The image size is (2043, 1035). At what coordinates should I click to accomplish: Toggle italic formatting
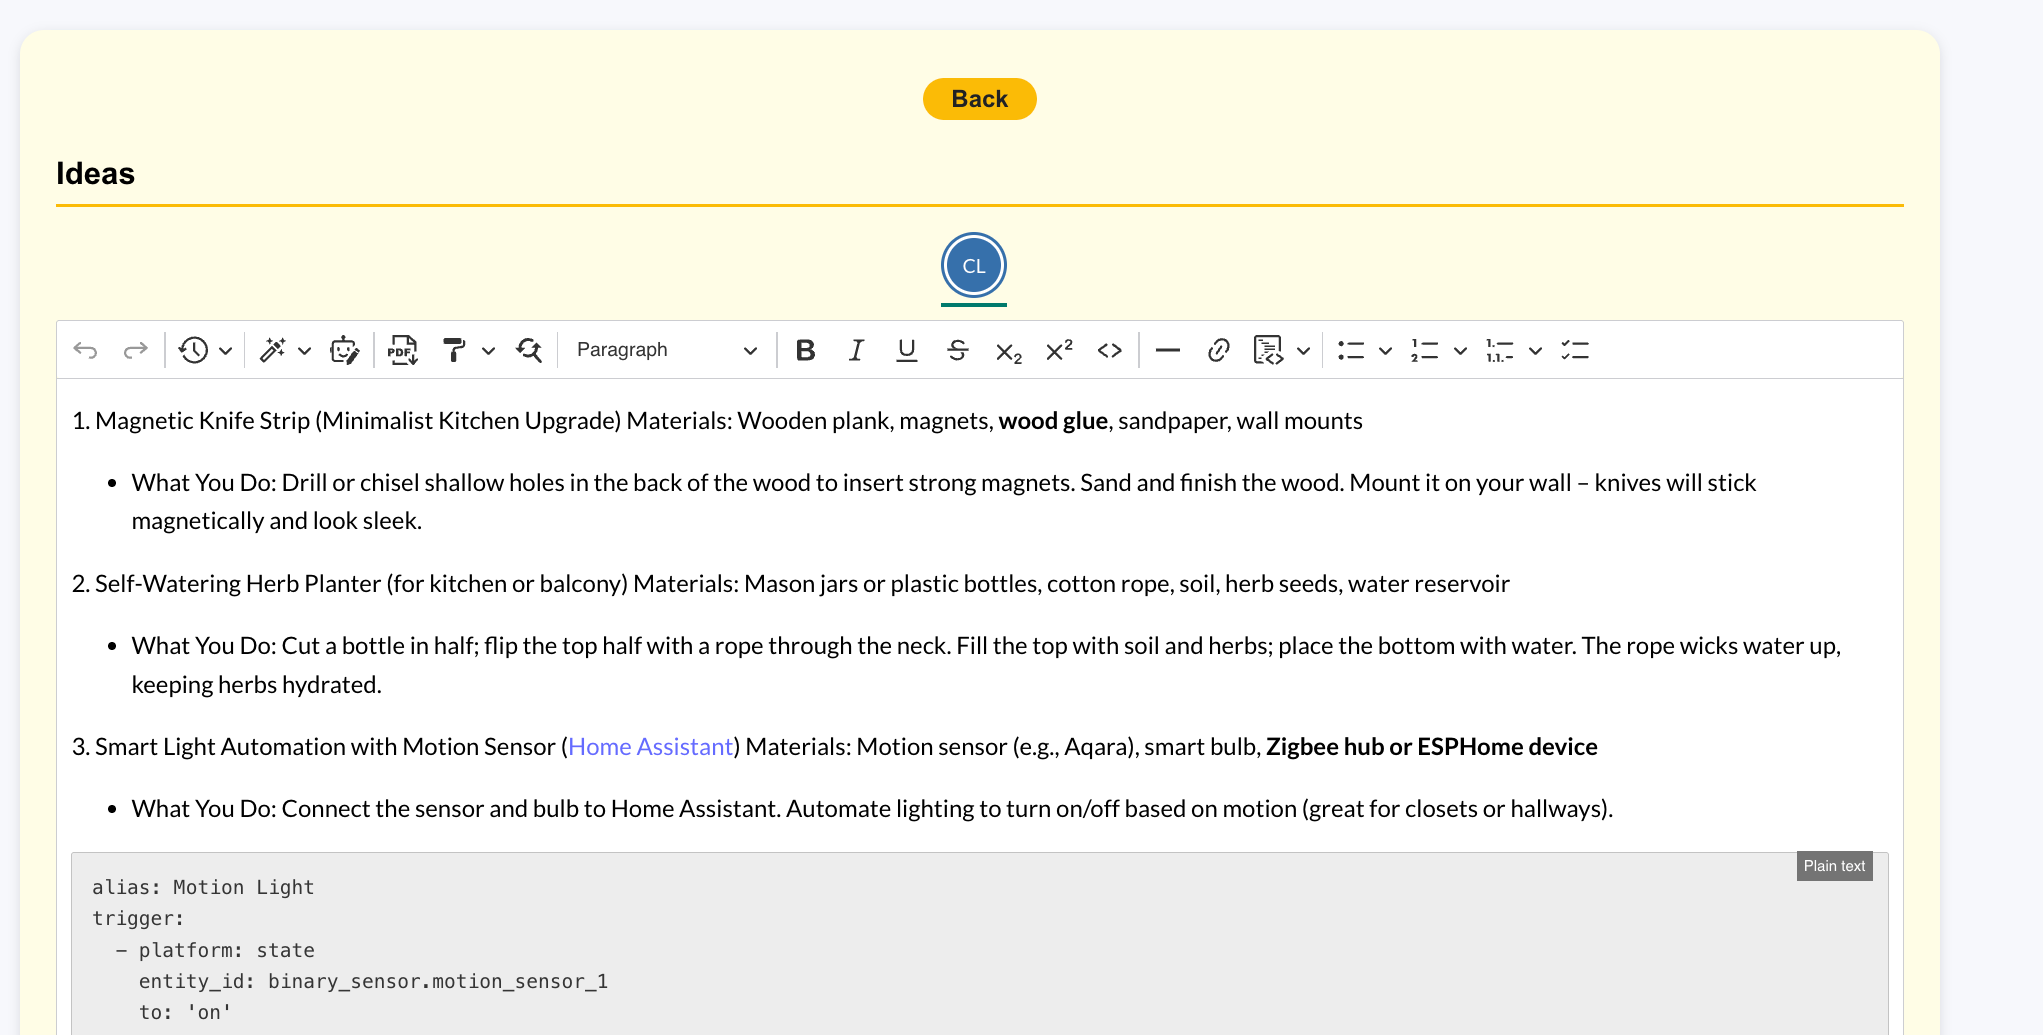(856, 350)
